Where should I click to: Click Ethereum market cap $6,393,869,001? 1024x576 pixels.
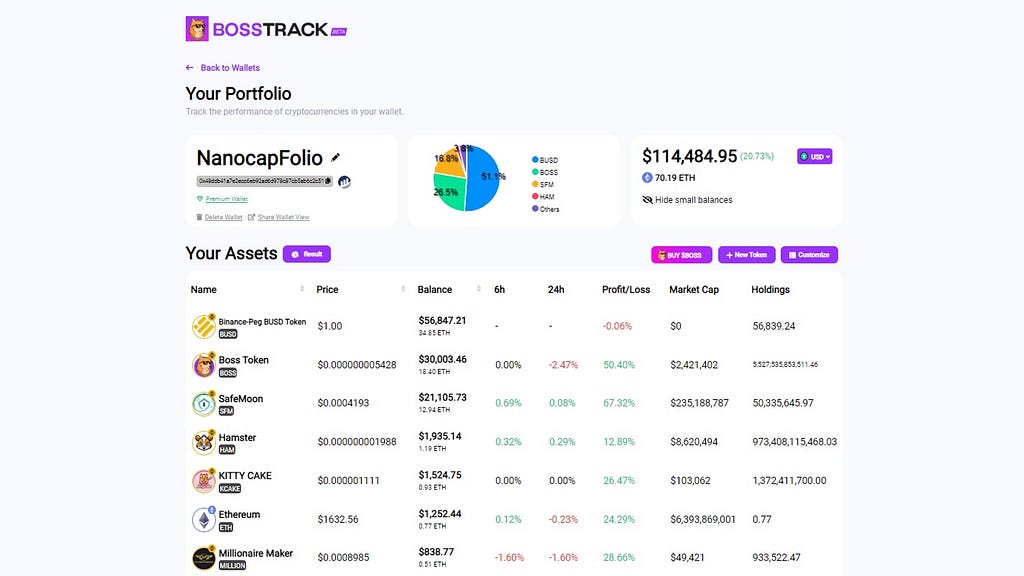coord(703,519)
